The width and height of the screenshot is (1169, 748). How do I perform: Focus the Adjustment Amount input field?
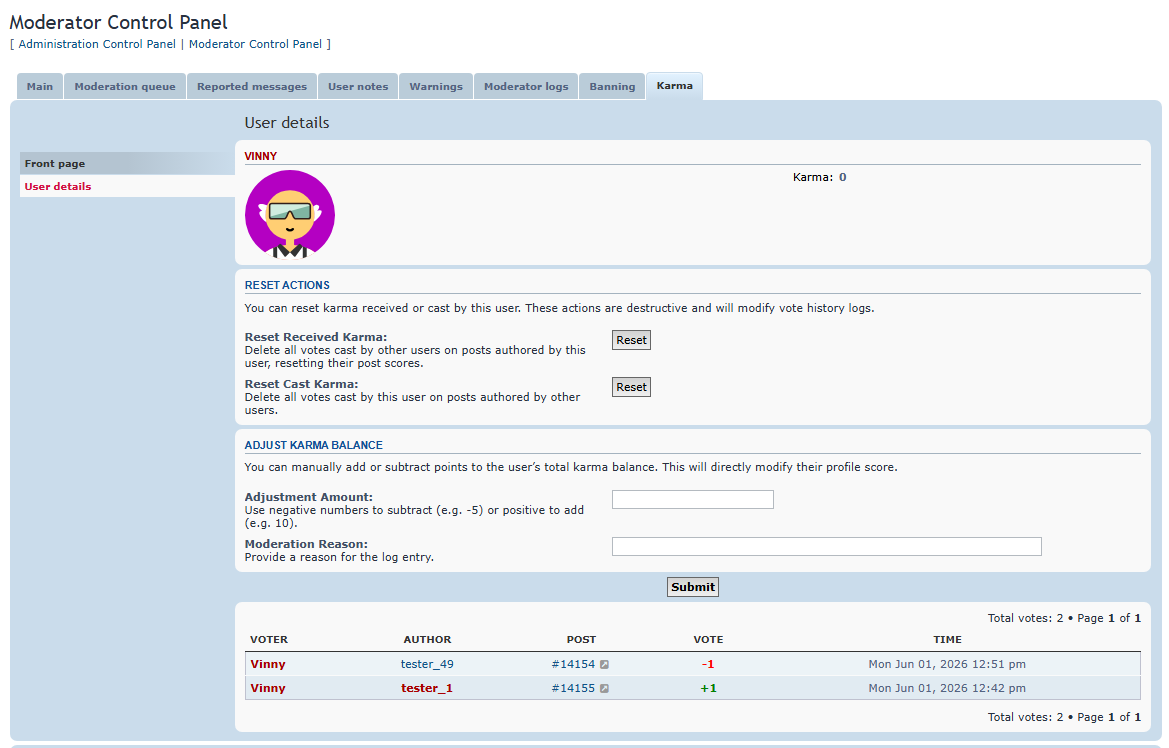(693, 500)
